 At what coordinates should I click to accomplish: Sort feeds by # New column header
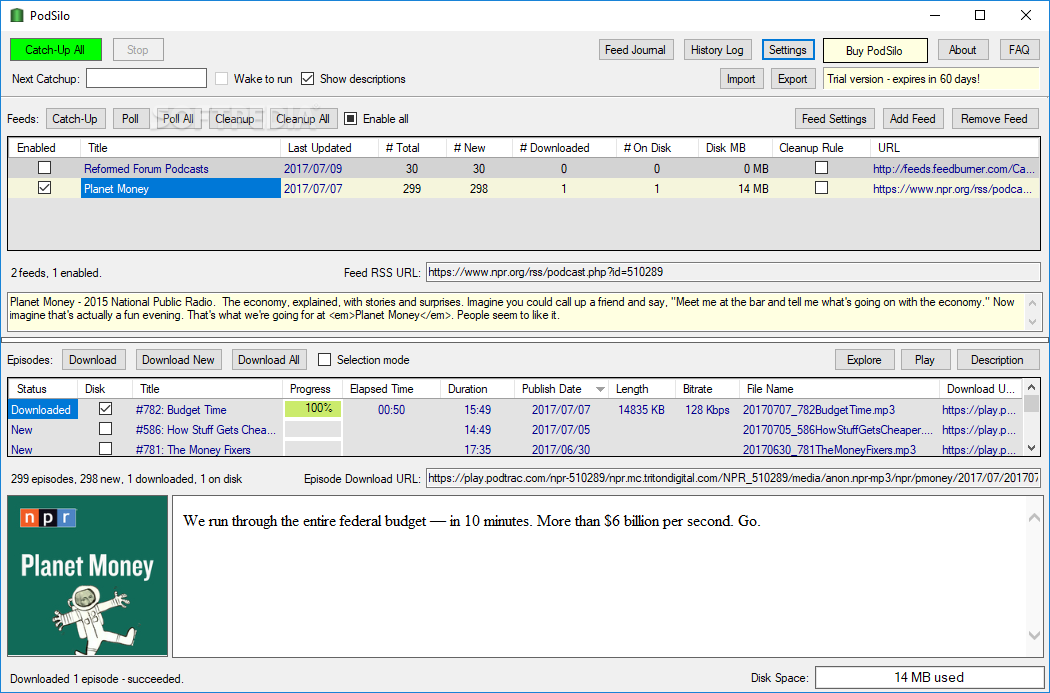coord(479,148)
